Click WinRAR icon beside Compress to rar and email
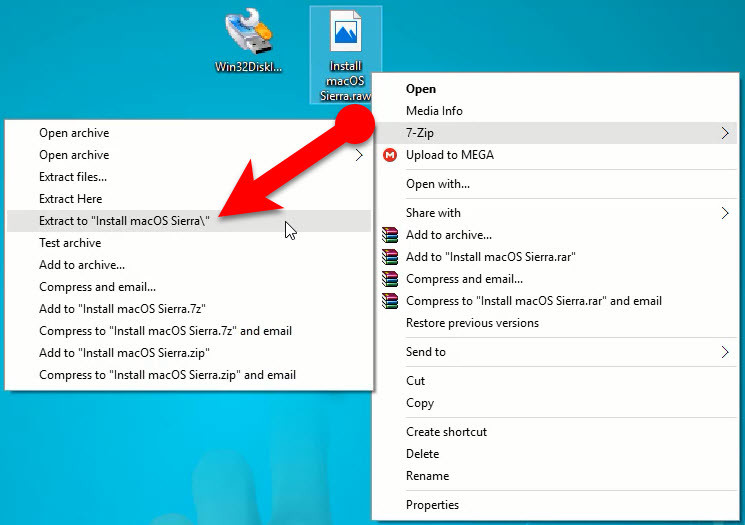Screen dimensions: 745x525 point(390,301)
